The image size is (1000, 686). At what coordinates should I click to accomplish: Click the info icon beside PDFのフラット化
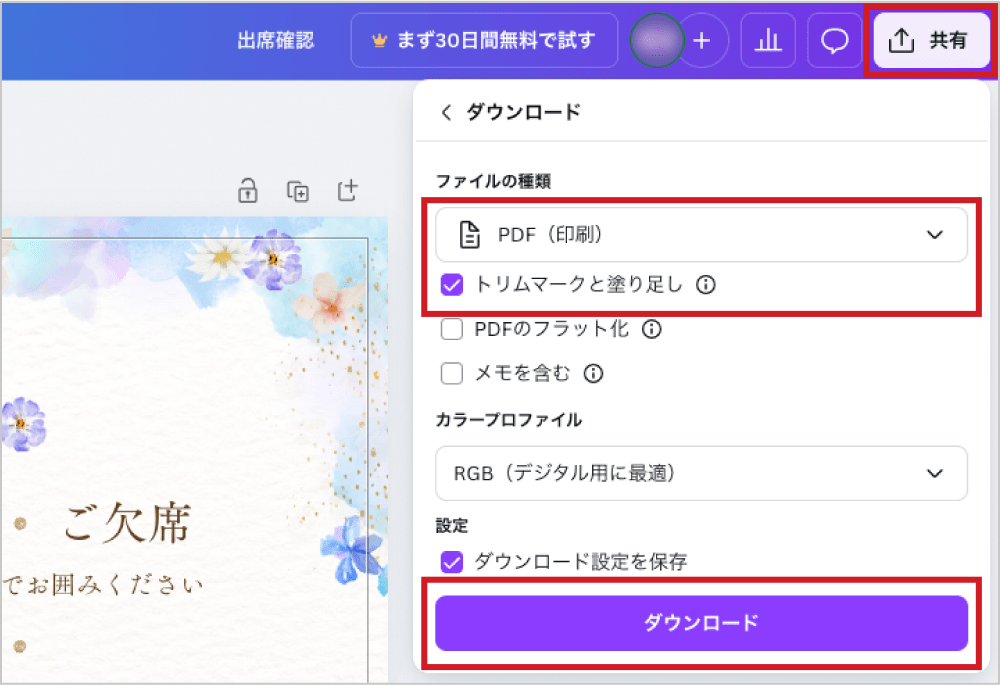(x=652, y=329)
